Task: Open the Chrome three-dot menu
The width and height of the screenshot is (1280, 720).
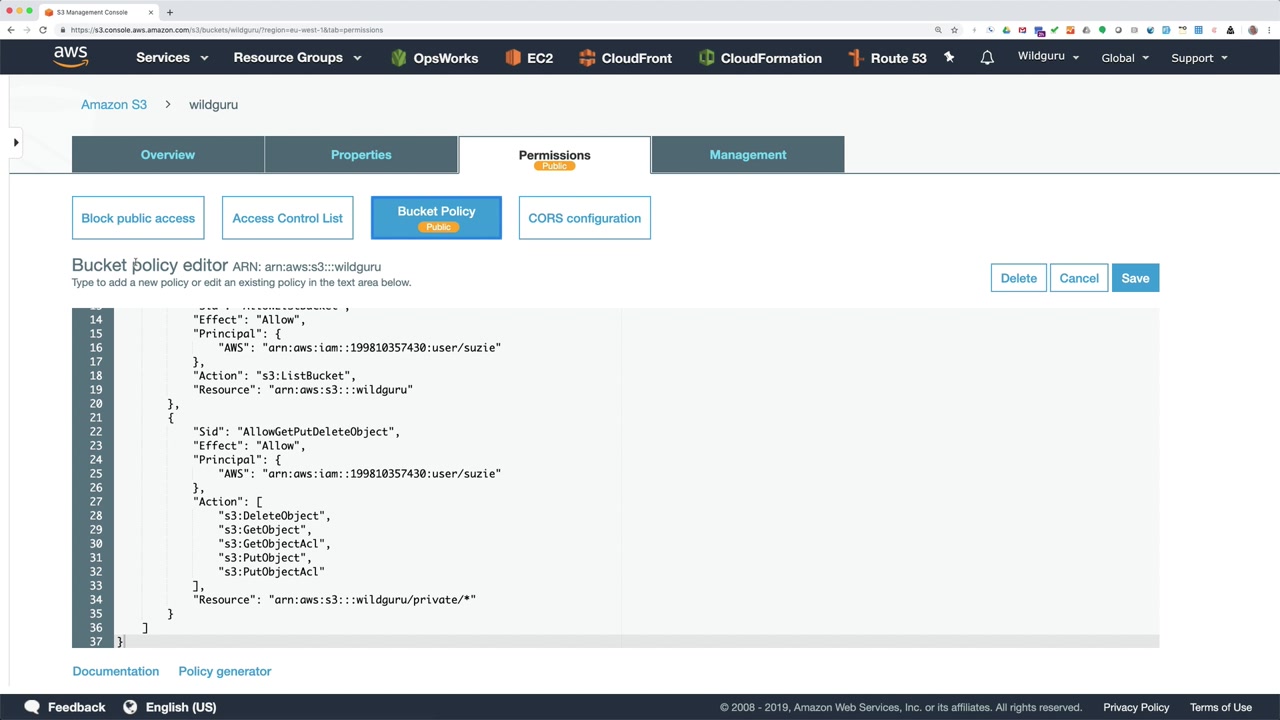Action: (x=1269, y=30)
